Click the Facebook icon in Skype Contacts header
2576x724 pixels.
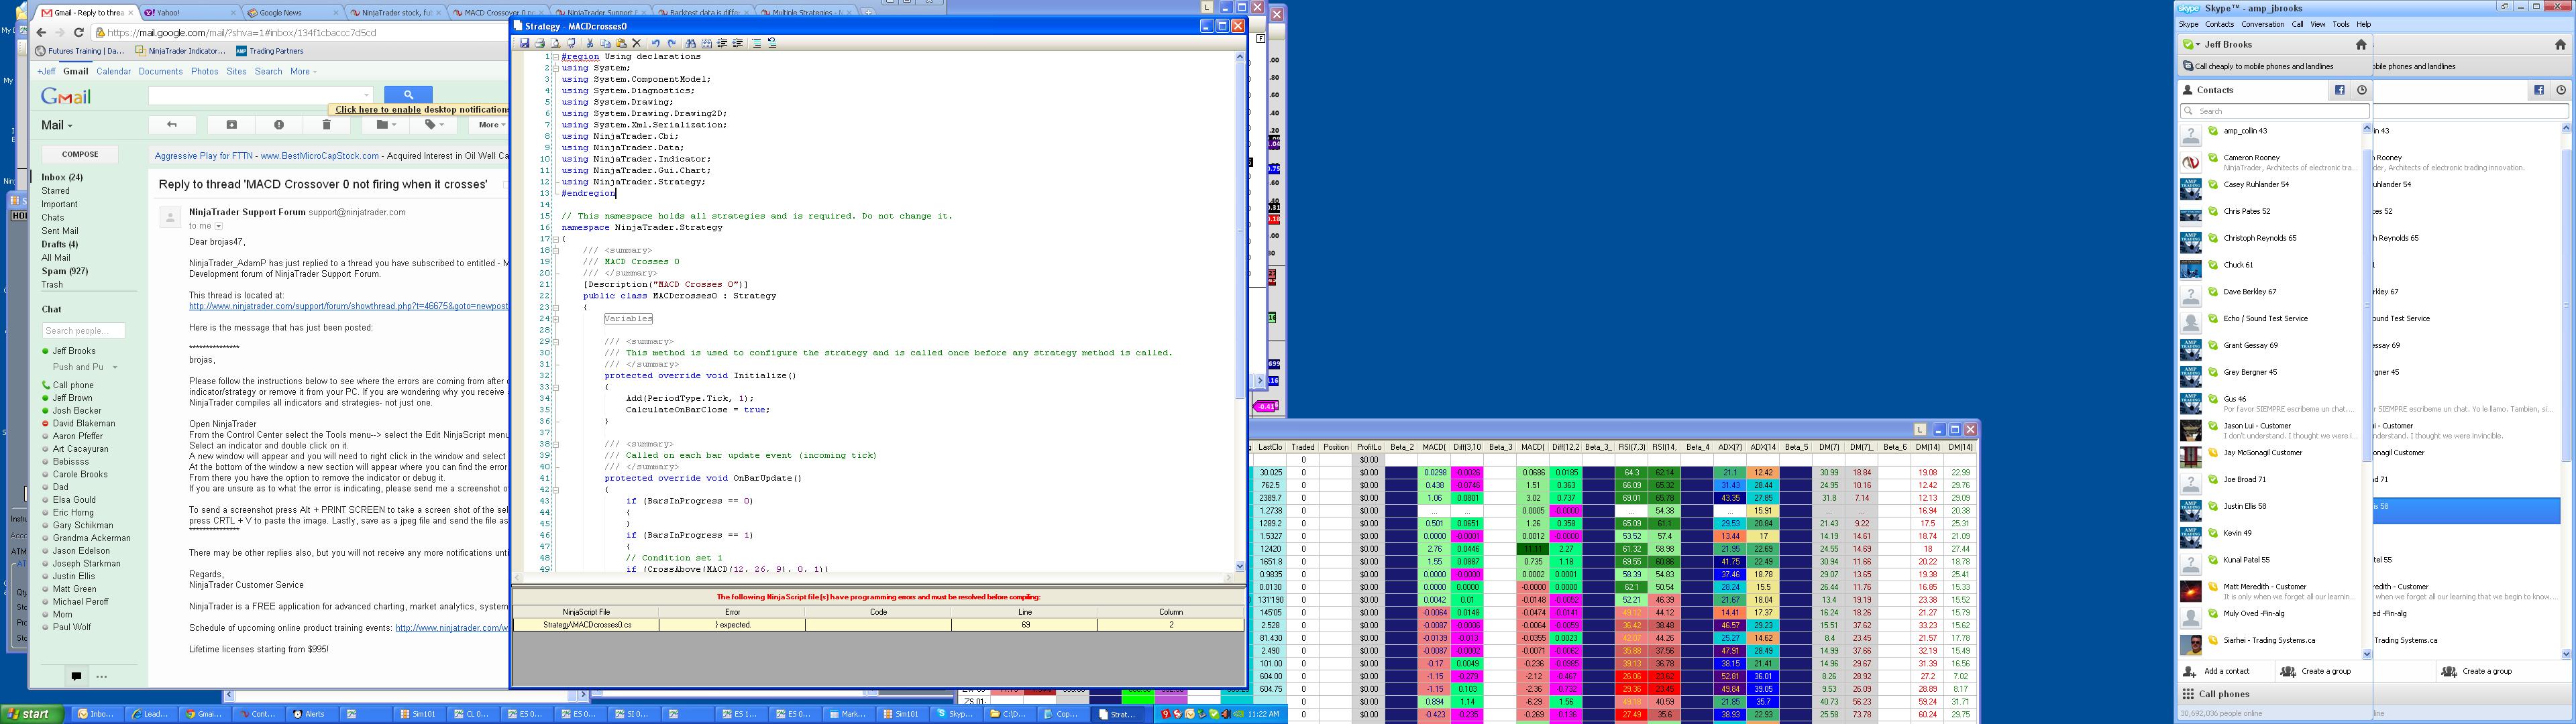pyautogui.click(x=2340, y=90)
